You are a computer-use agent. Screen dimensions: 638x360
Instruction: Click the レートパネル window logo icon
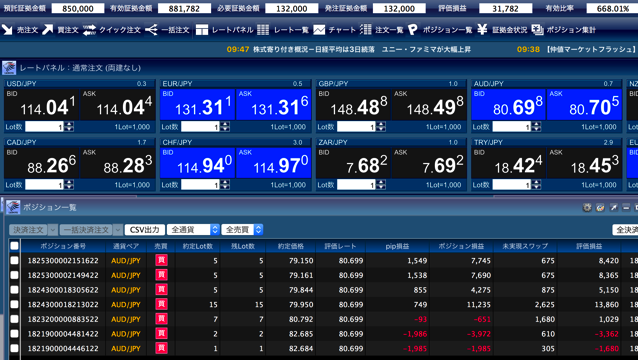tap(9, 68)
